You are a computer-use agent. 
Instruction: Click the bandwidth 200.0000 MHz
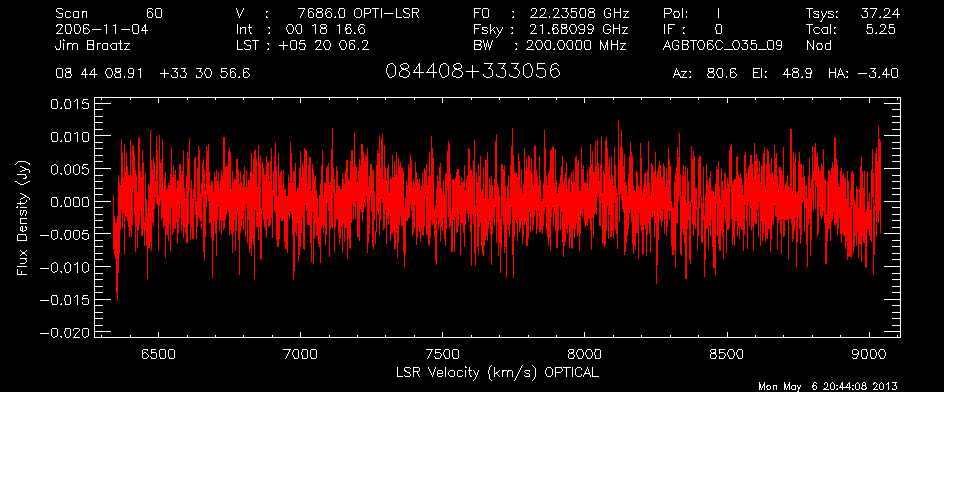pos(575,45)
